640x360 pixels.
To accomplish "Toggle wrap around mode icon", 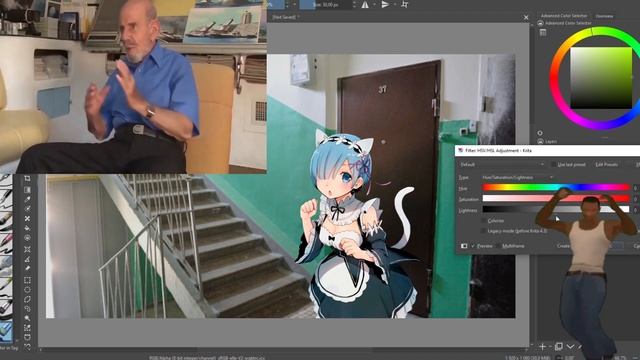I will pos(404,4).
